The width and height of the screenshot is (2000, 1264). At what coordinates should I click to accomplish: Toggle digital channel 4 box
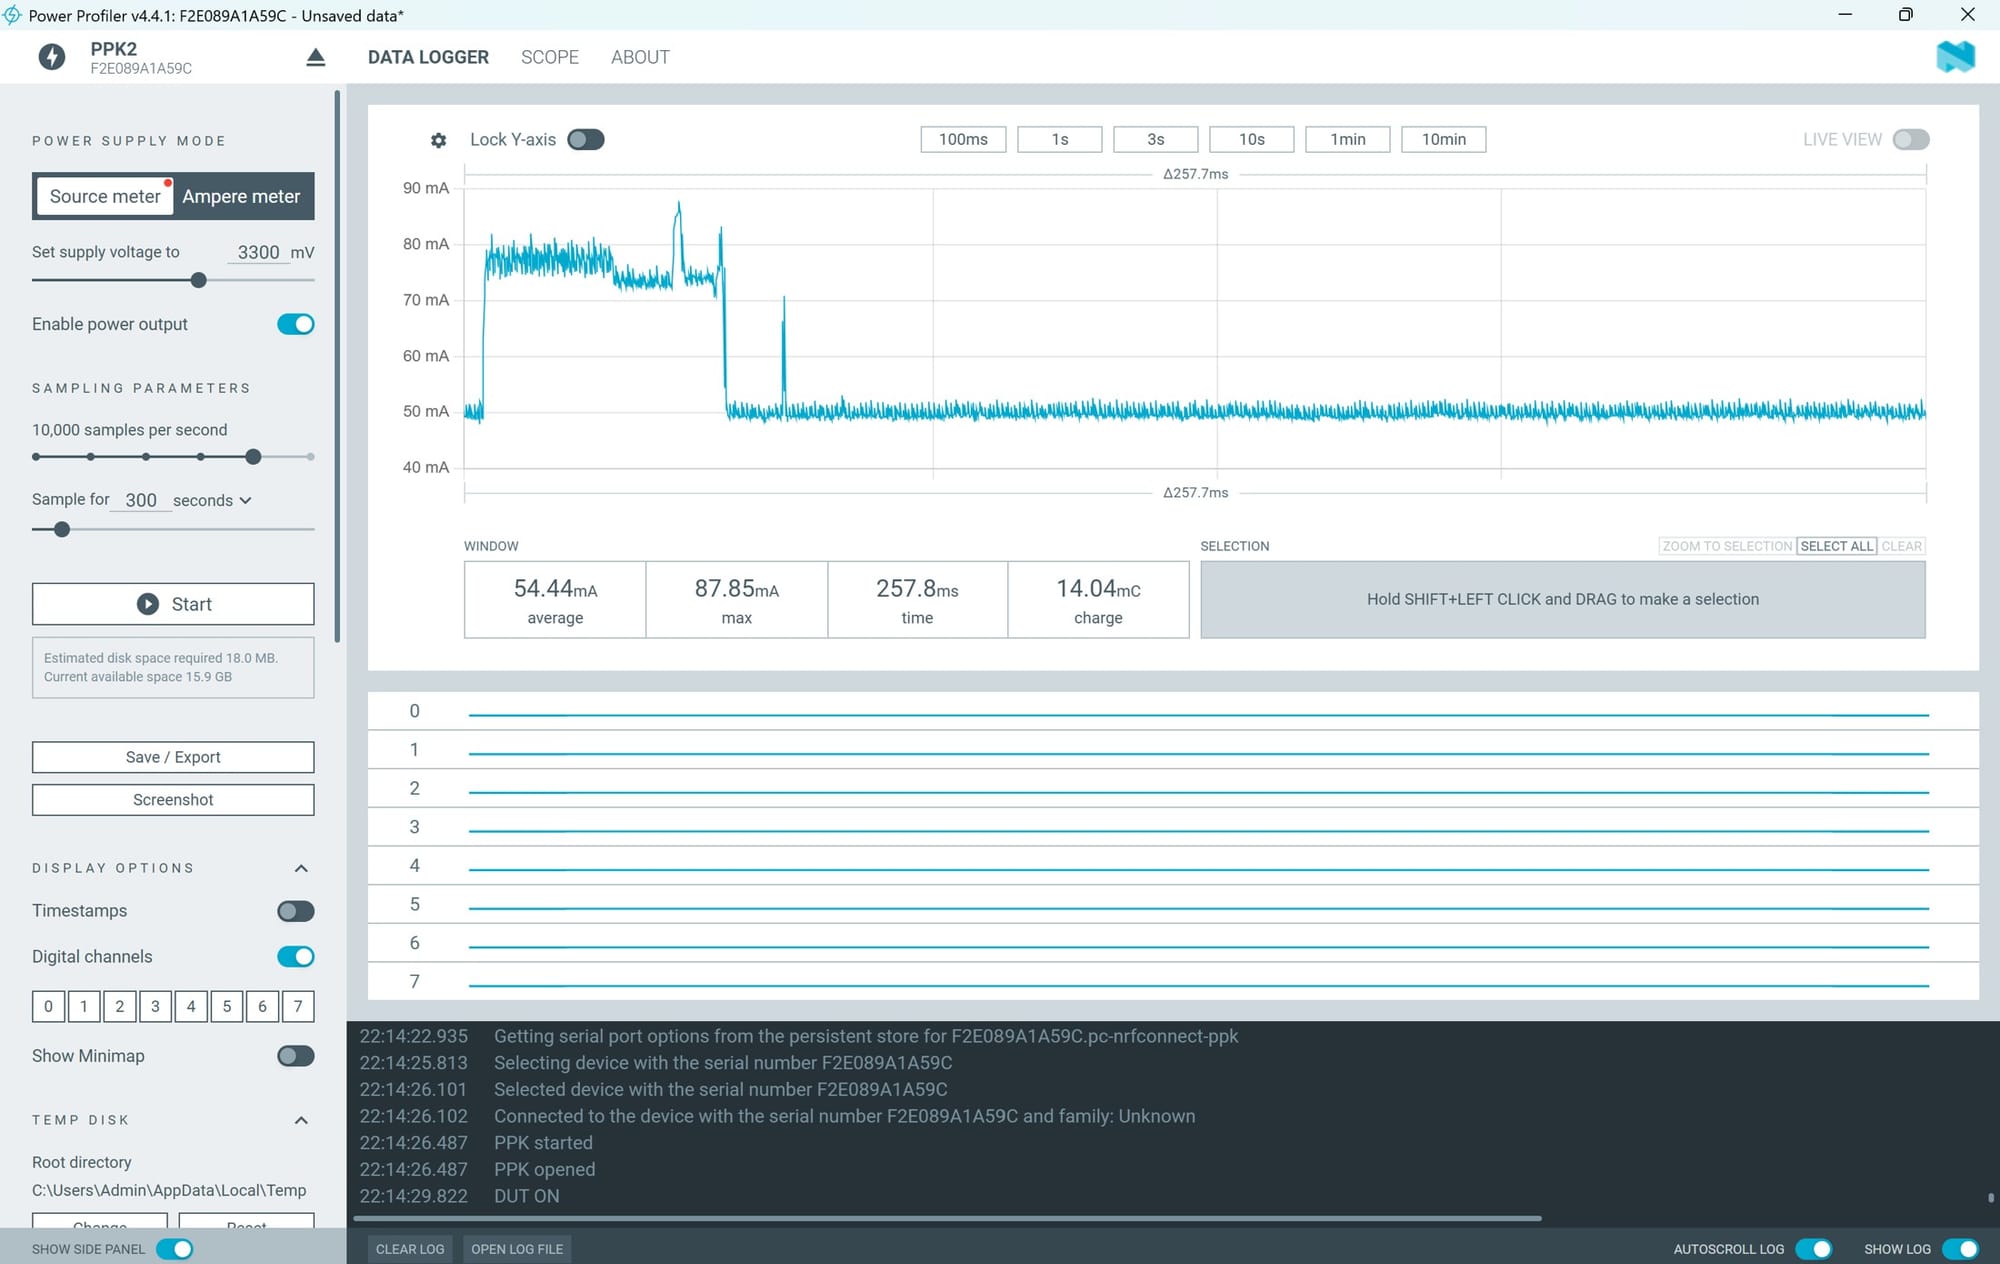(x=191, y=1006)
